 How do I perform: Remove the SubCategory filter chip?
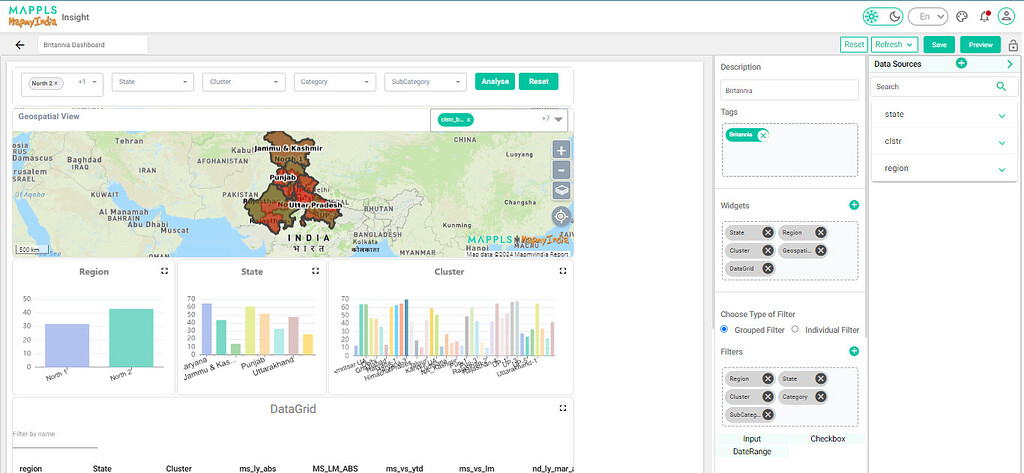(767, 414)
